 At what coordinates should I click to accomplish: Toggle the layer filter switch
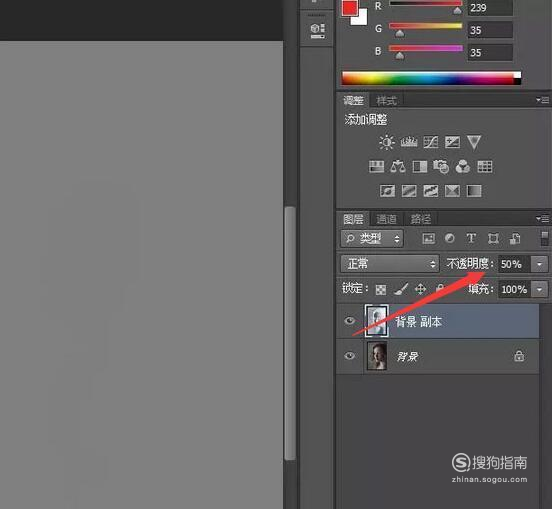click(545, 238)
